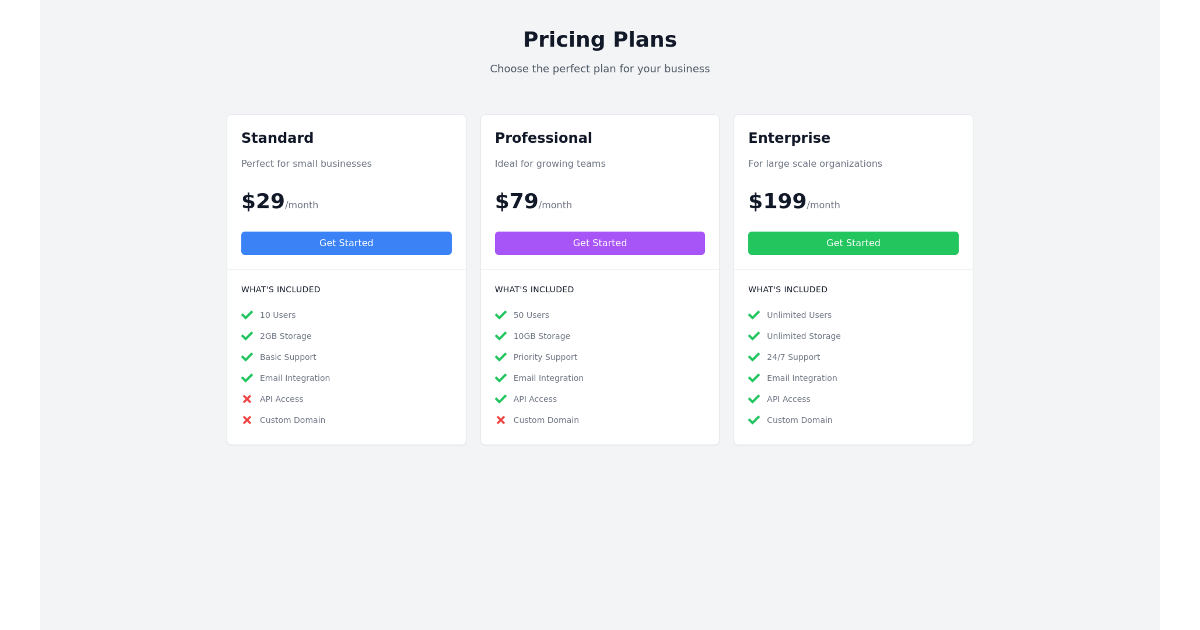The height and width of the screenshot is (630, 1200).
Task: Click the Enterprise card description text
Action: tap(815, 163)
